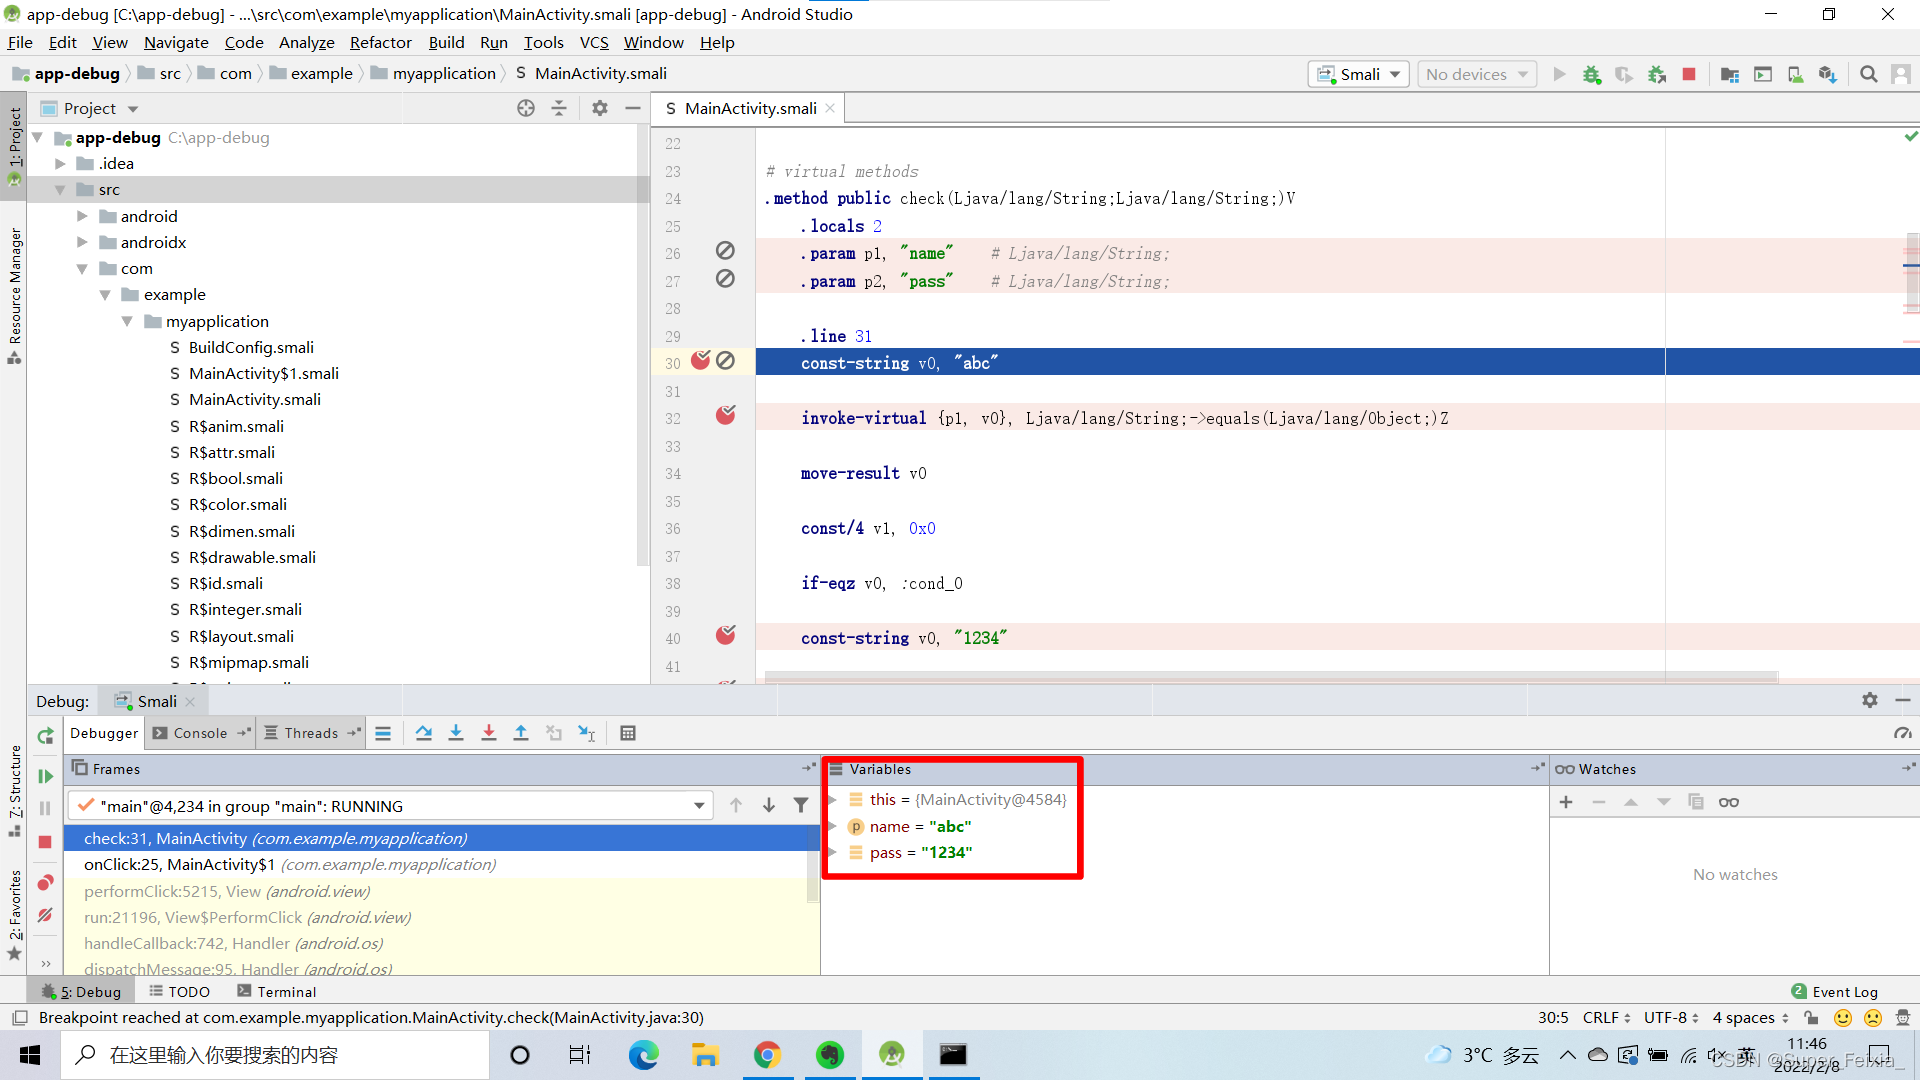
Task: Stop the running app
Action: point(1689,73)
